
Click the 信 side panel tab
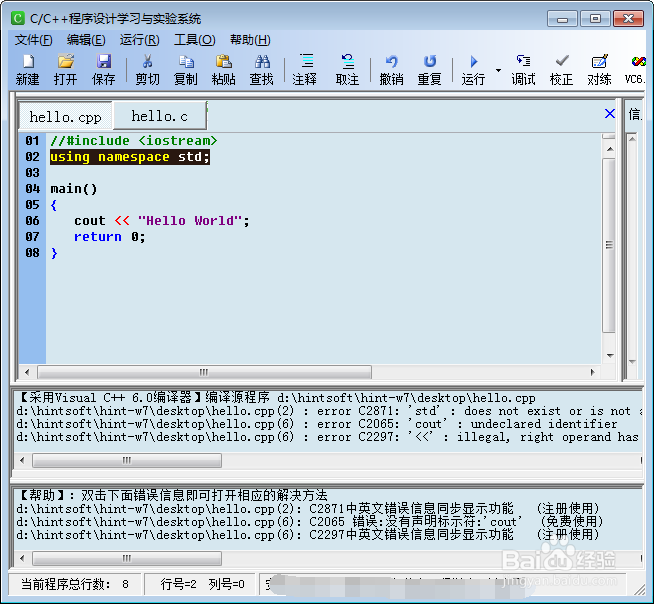click(634, 114)
